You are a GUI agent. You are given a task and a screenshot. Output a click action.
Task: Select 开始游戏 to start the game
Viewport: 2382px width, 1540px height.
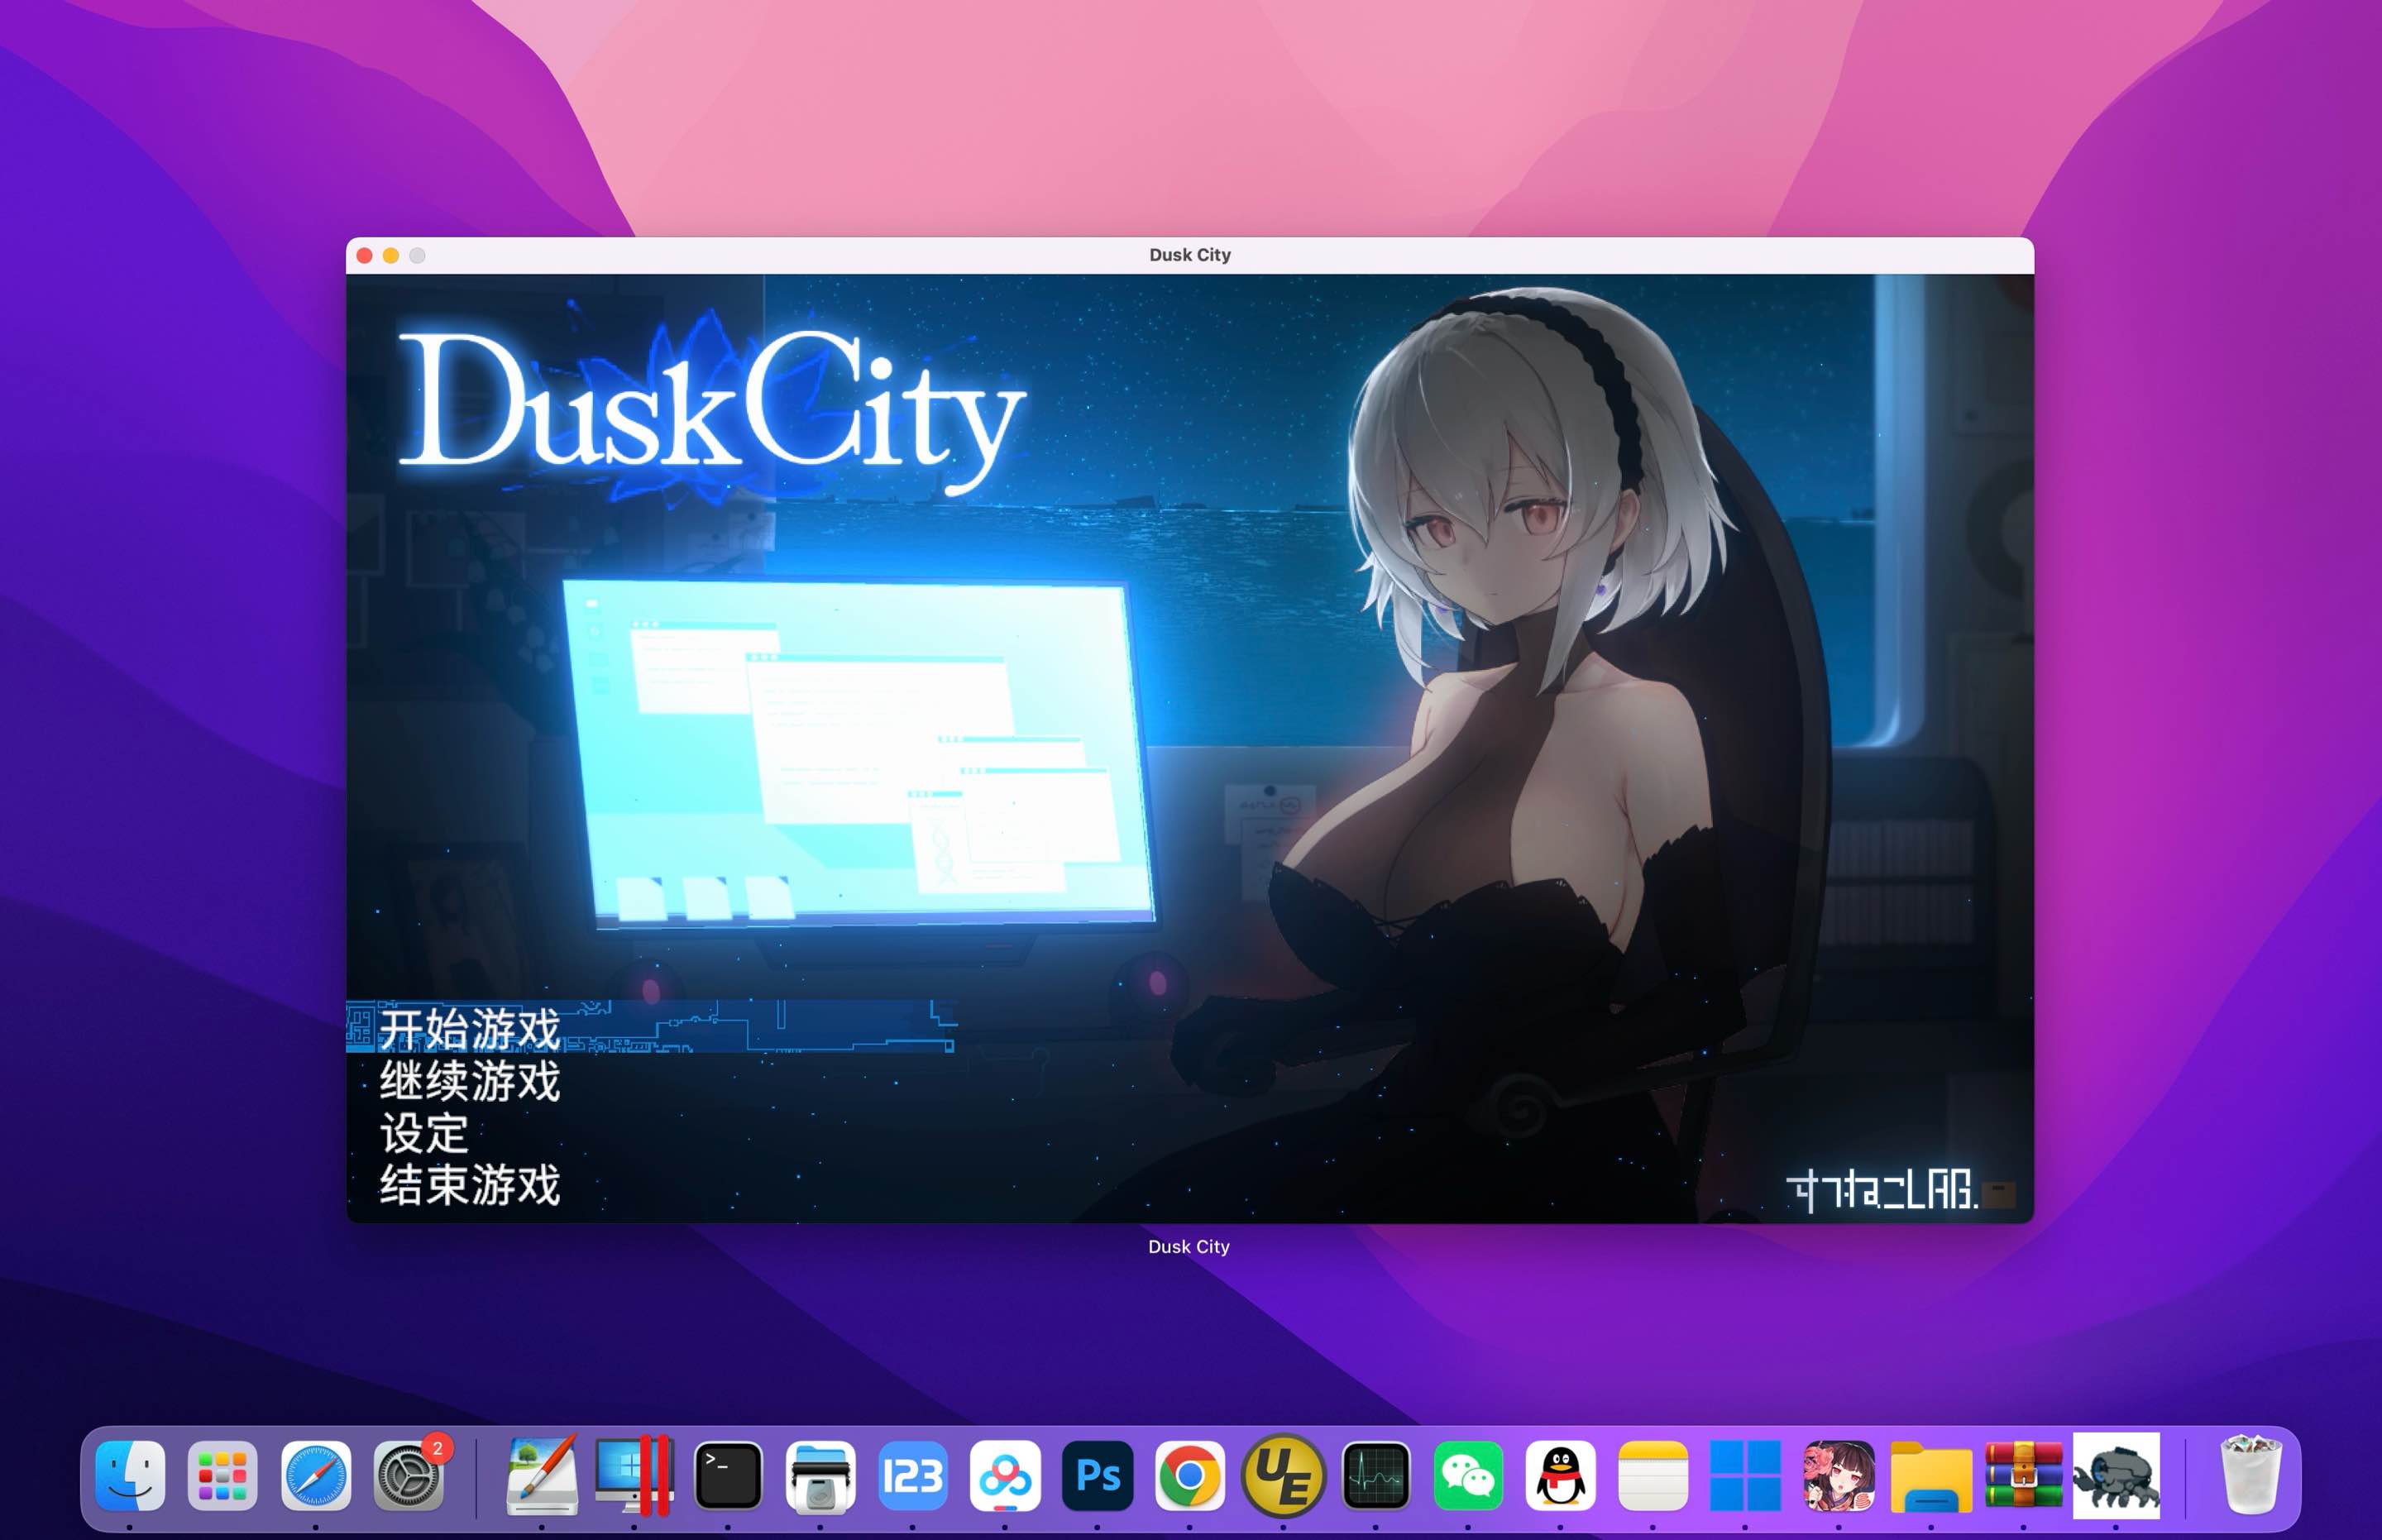pos(469,1028)
